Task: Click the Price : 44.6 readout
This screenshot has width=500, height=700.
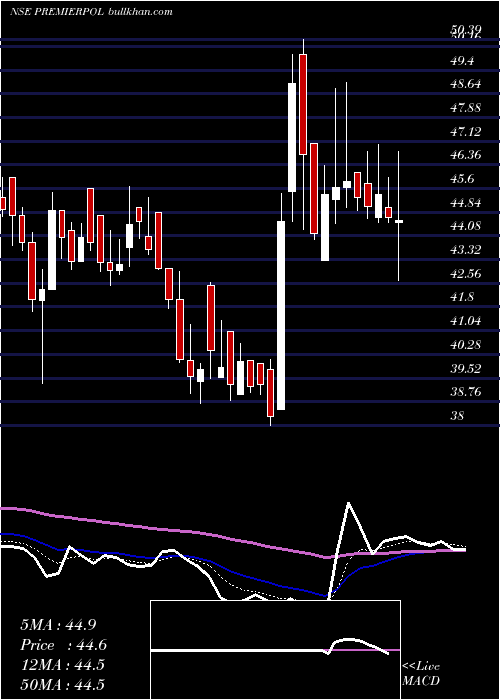Action: (x=63, y=645)
